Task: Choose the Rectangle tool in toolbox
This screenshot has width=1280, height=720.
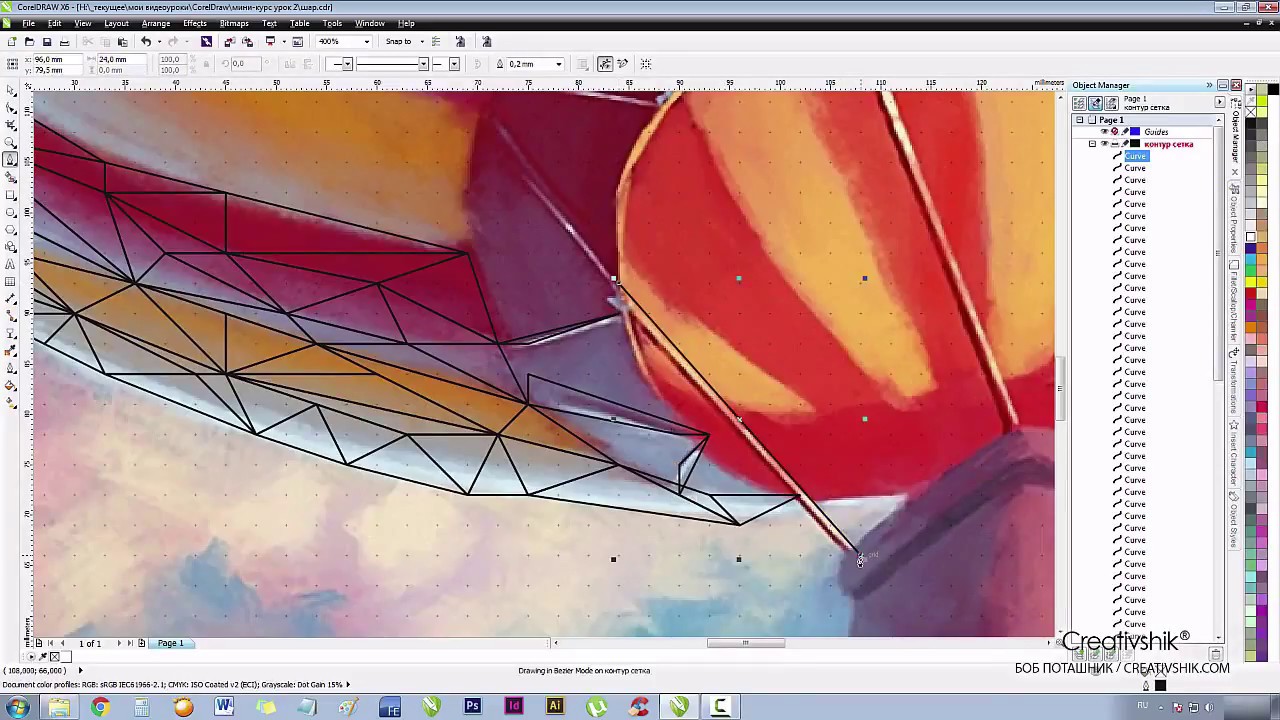Action: (x=11, y=195)
